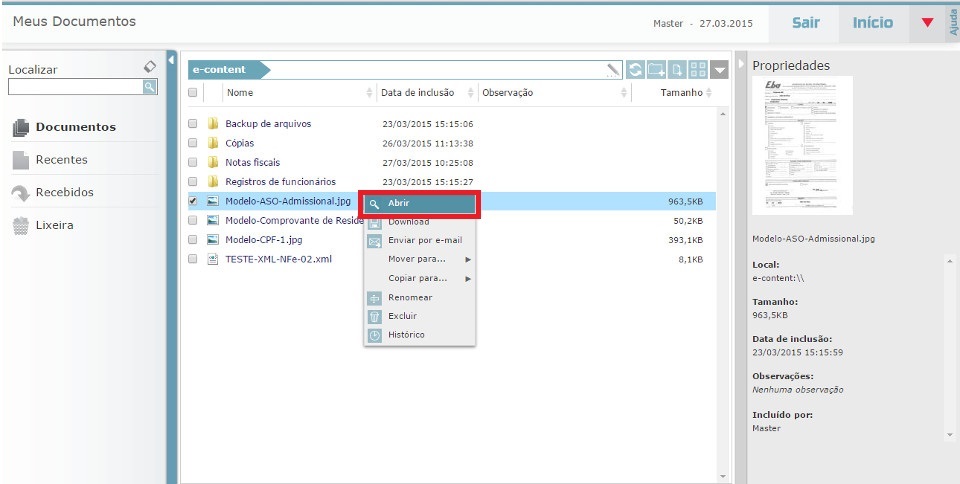Open the toolbar's gray dropdown arrow
The image size is (960, 484).
720,70
